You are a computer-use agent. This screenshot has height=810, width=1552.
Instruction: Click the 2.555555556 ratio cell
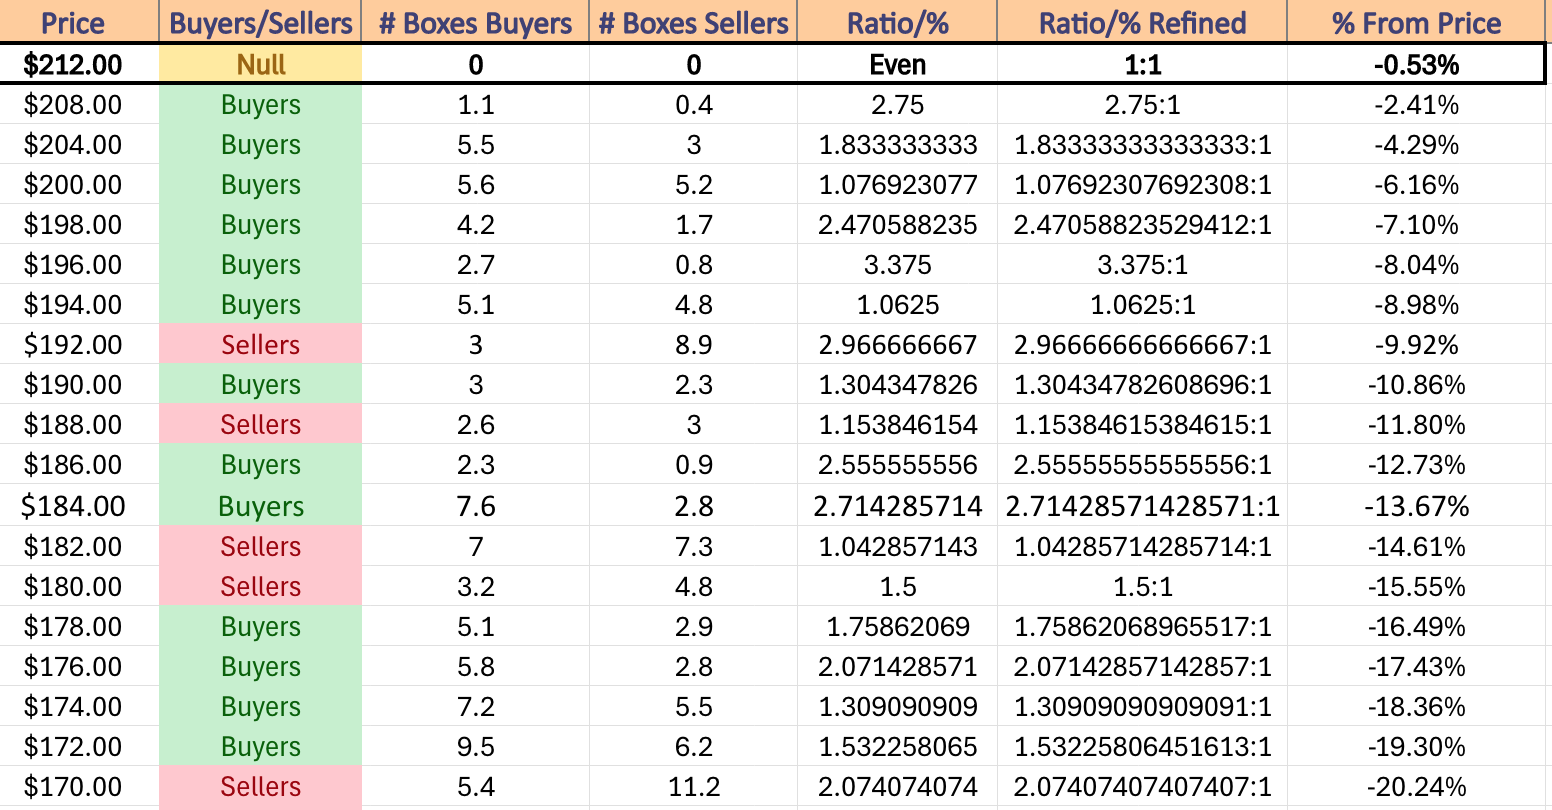point(898,464)
